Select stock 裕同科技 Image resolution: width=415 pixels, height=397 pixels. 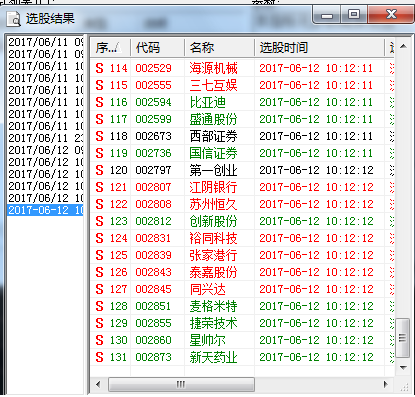pos(213,238)
